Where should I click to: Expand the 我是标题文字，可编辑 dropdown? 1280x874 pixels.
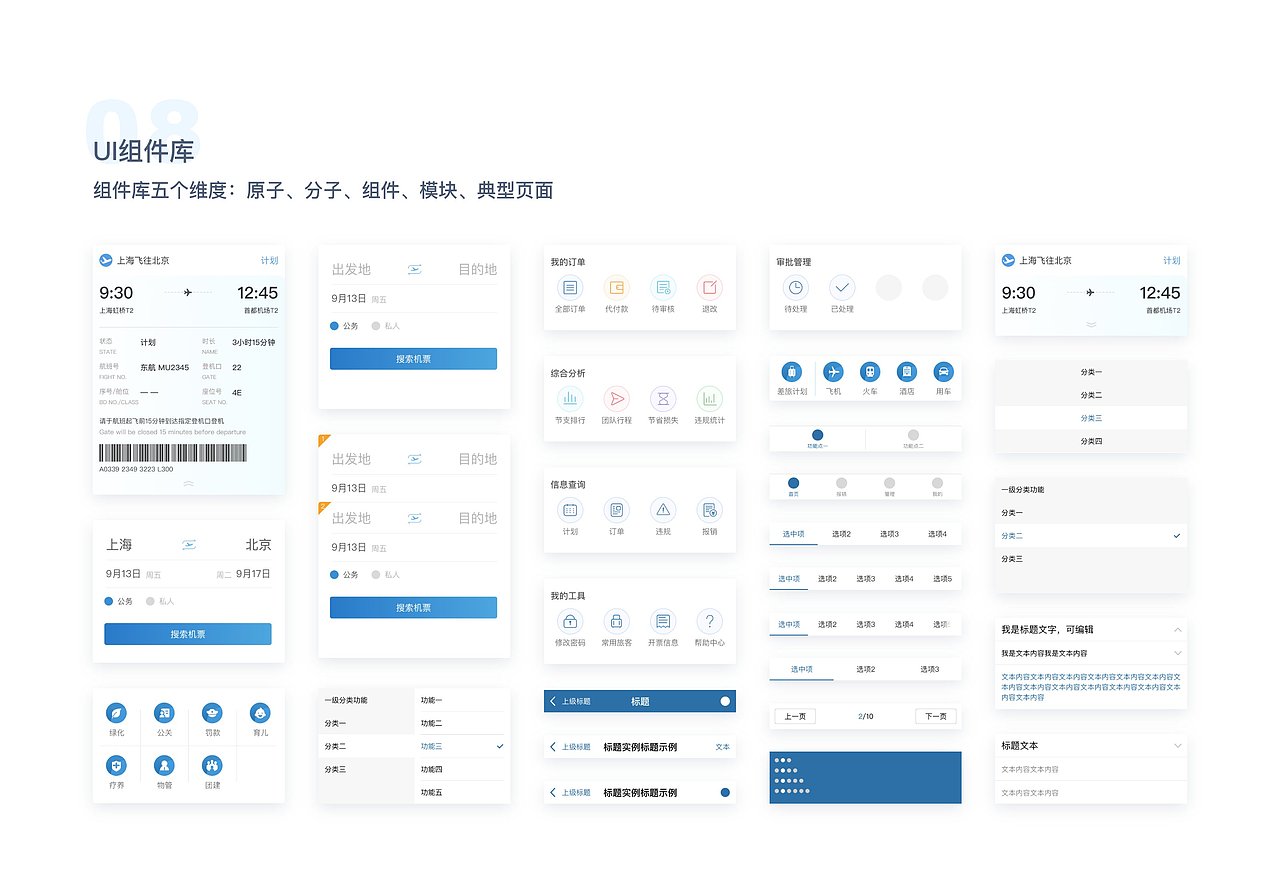click(1178, 629)
